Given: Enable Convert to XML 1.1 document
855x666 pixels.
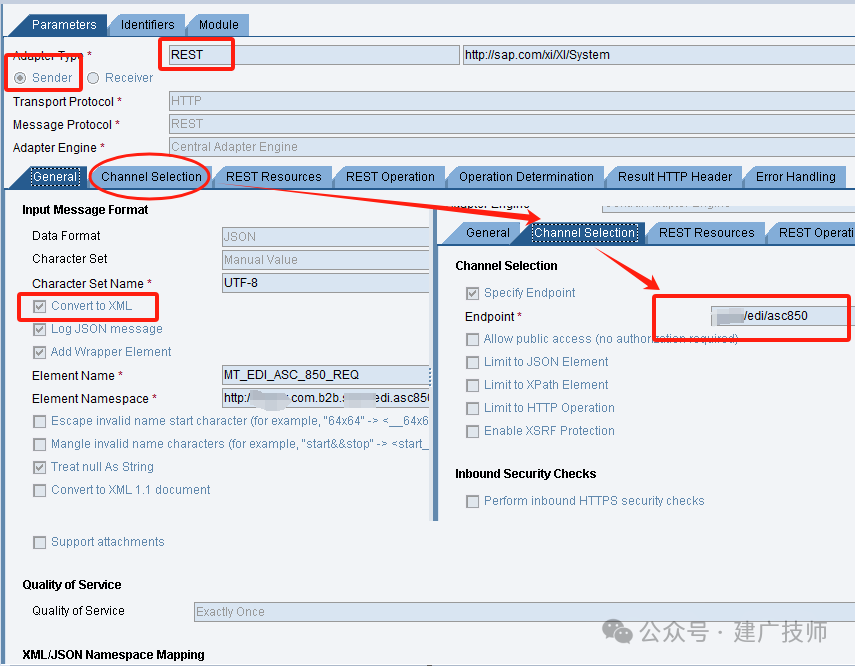Looking at the screenshot, I should tap(39, 490).
